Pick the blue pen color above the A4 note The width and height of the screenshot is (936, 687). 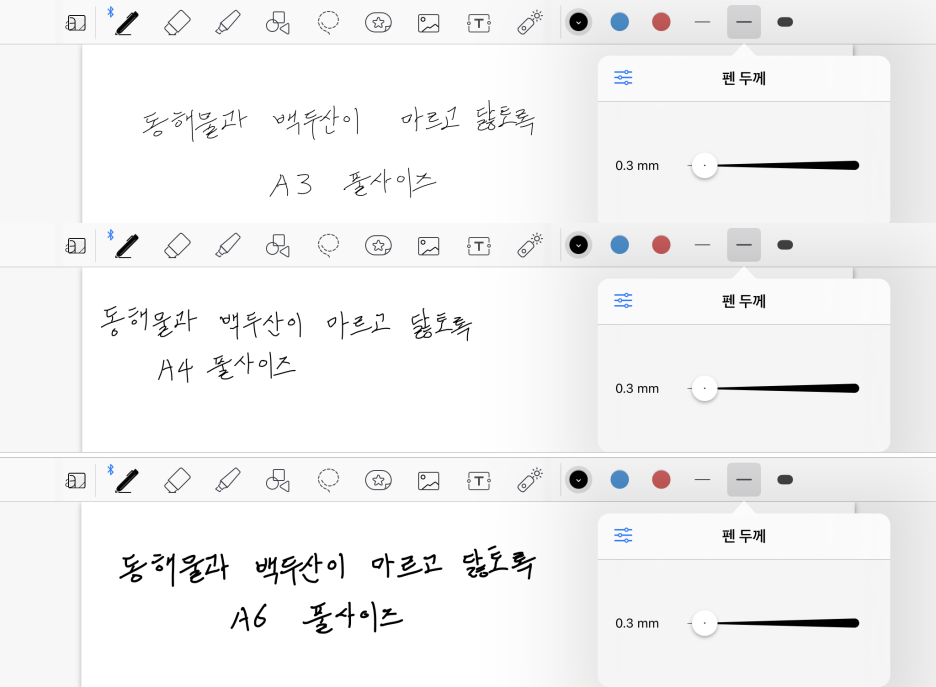click(620, 245)
